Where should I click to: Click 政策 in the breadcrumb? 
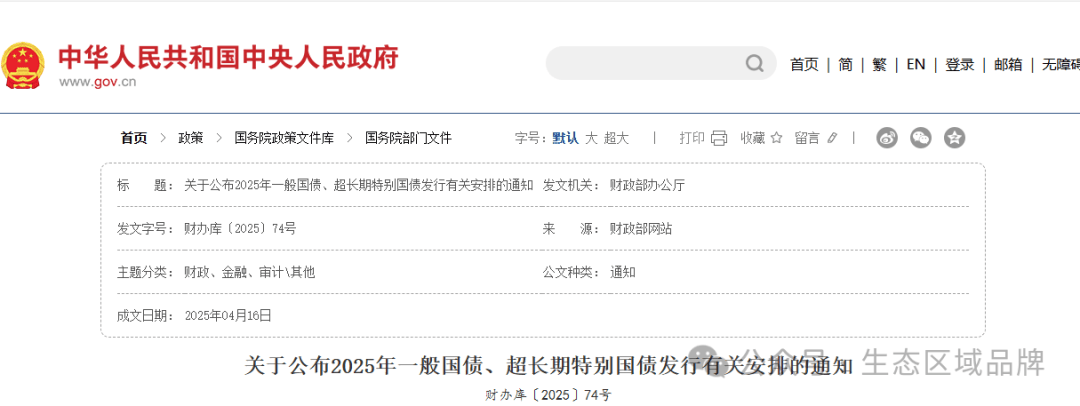point(191,138)
